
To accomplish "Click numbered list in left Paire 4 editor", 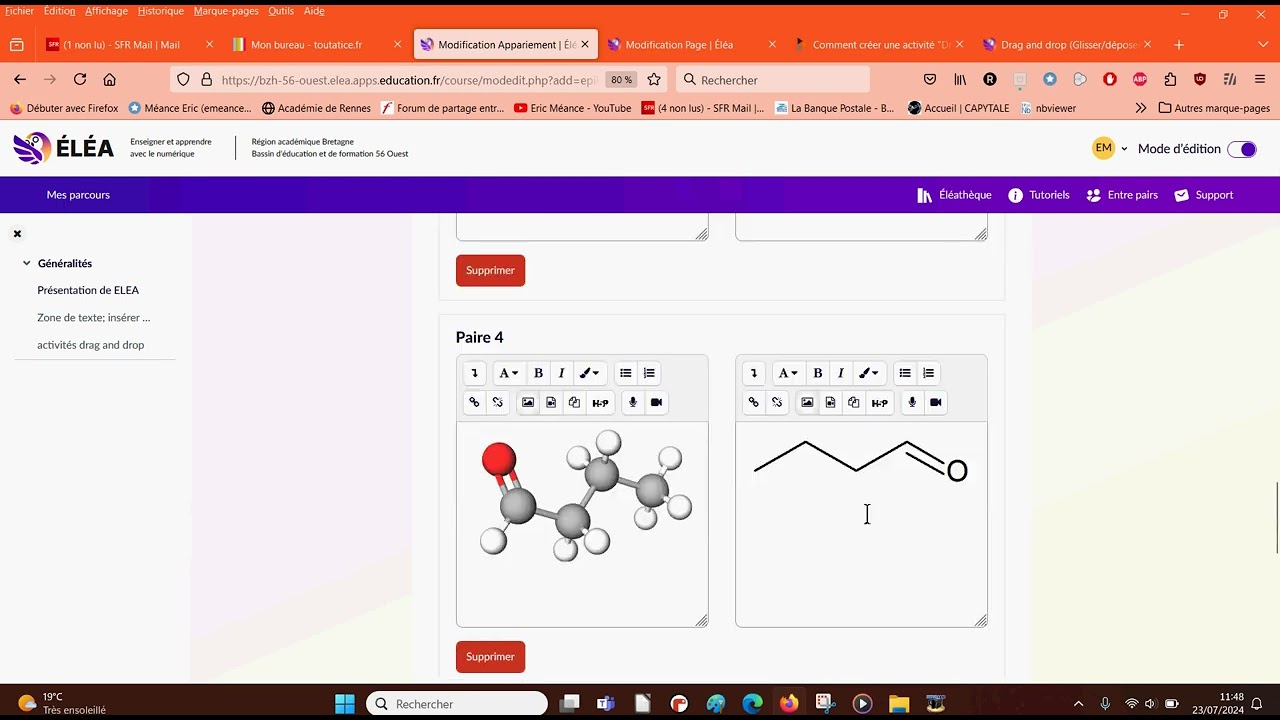I will click(x=649, y=373).
